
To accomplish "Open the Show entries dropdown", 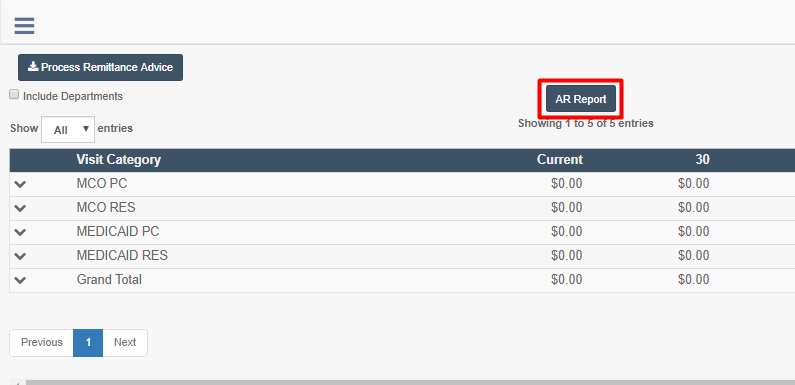I will [68, 130].
